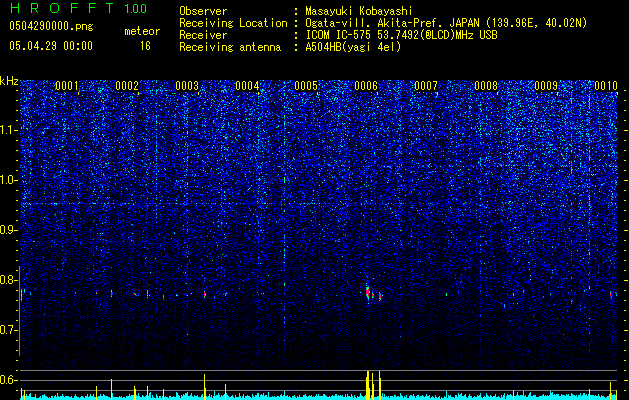Click the meteor count value 16
The width and height of the screenshot is (629, 400).
pyautogui.click(x=145, y=46)
